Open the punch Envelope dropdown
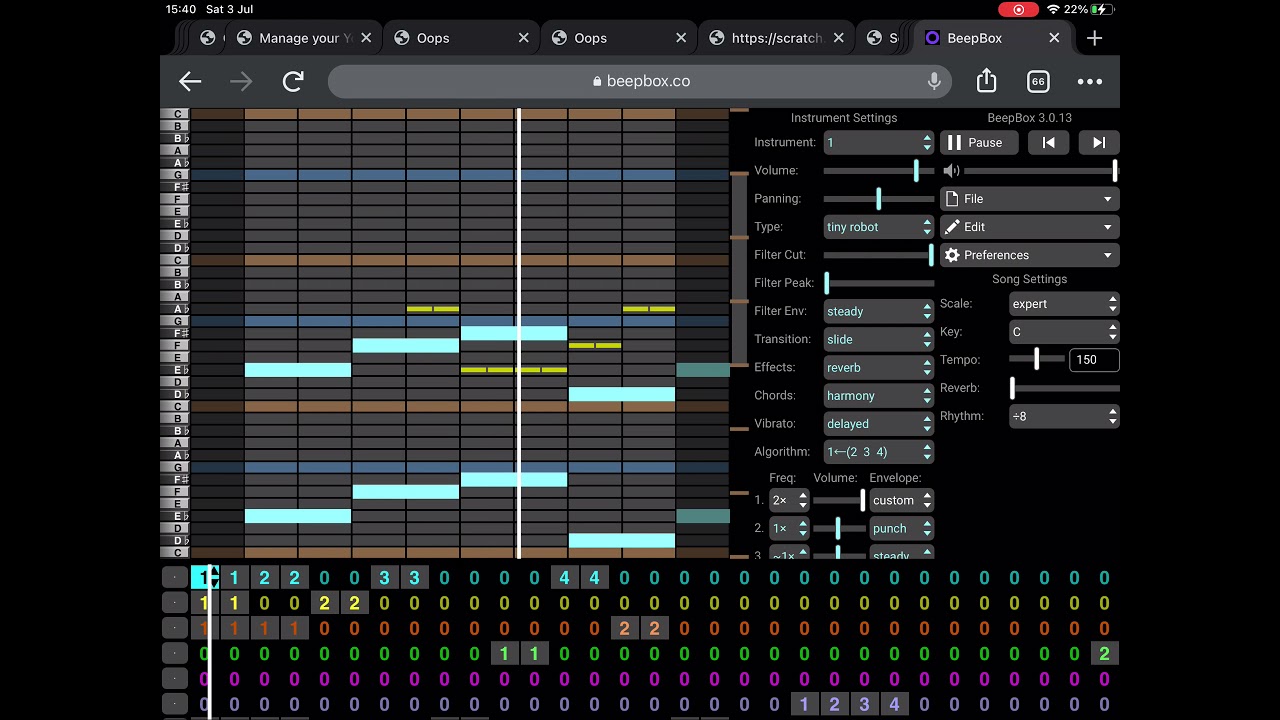The width and height of the screenshot is (1280, 720). coord(901,528)
